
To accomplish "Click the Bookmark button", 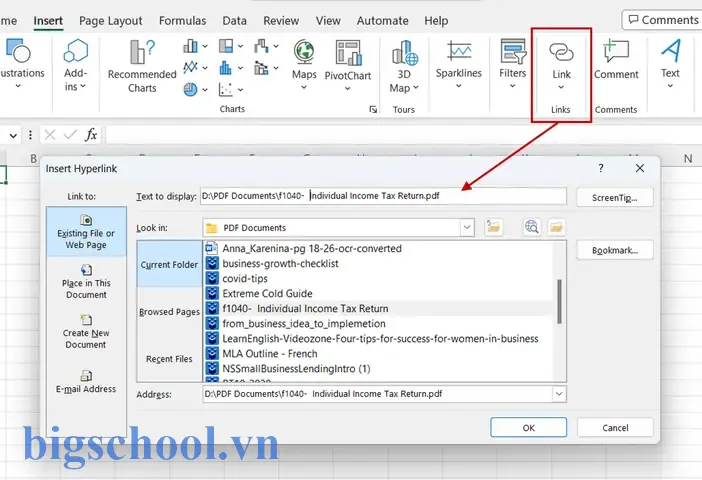I will [x=615, y=250].
